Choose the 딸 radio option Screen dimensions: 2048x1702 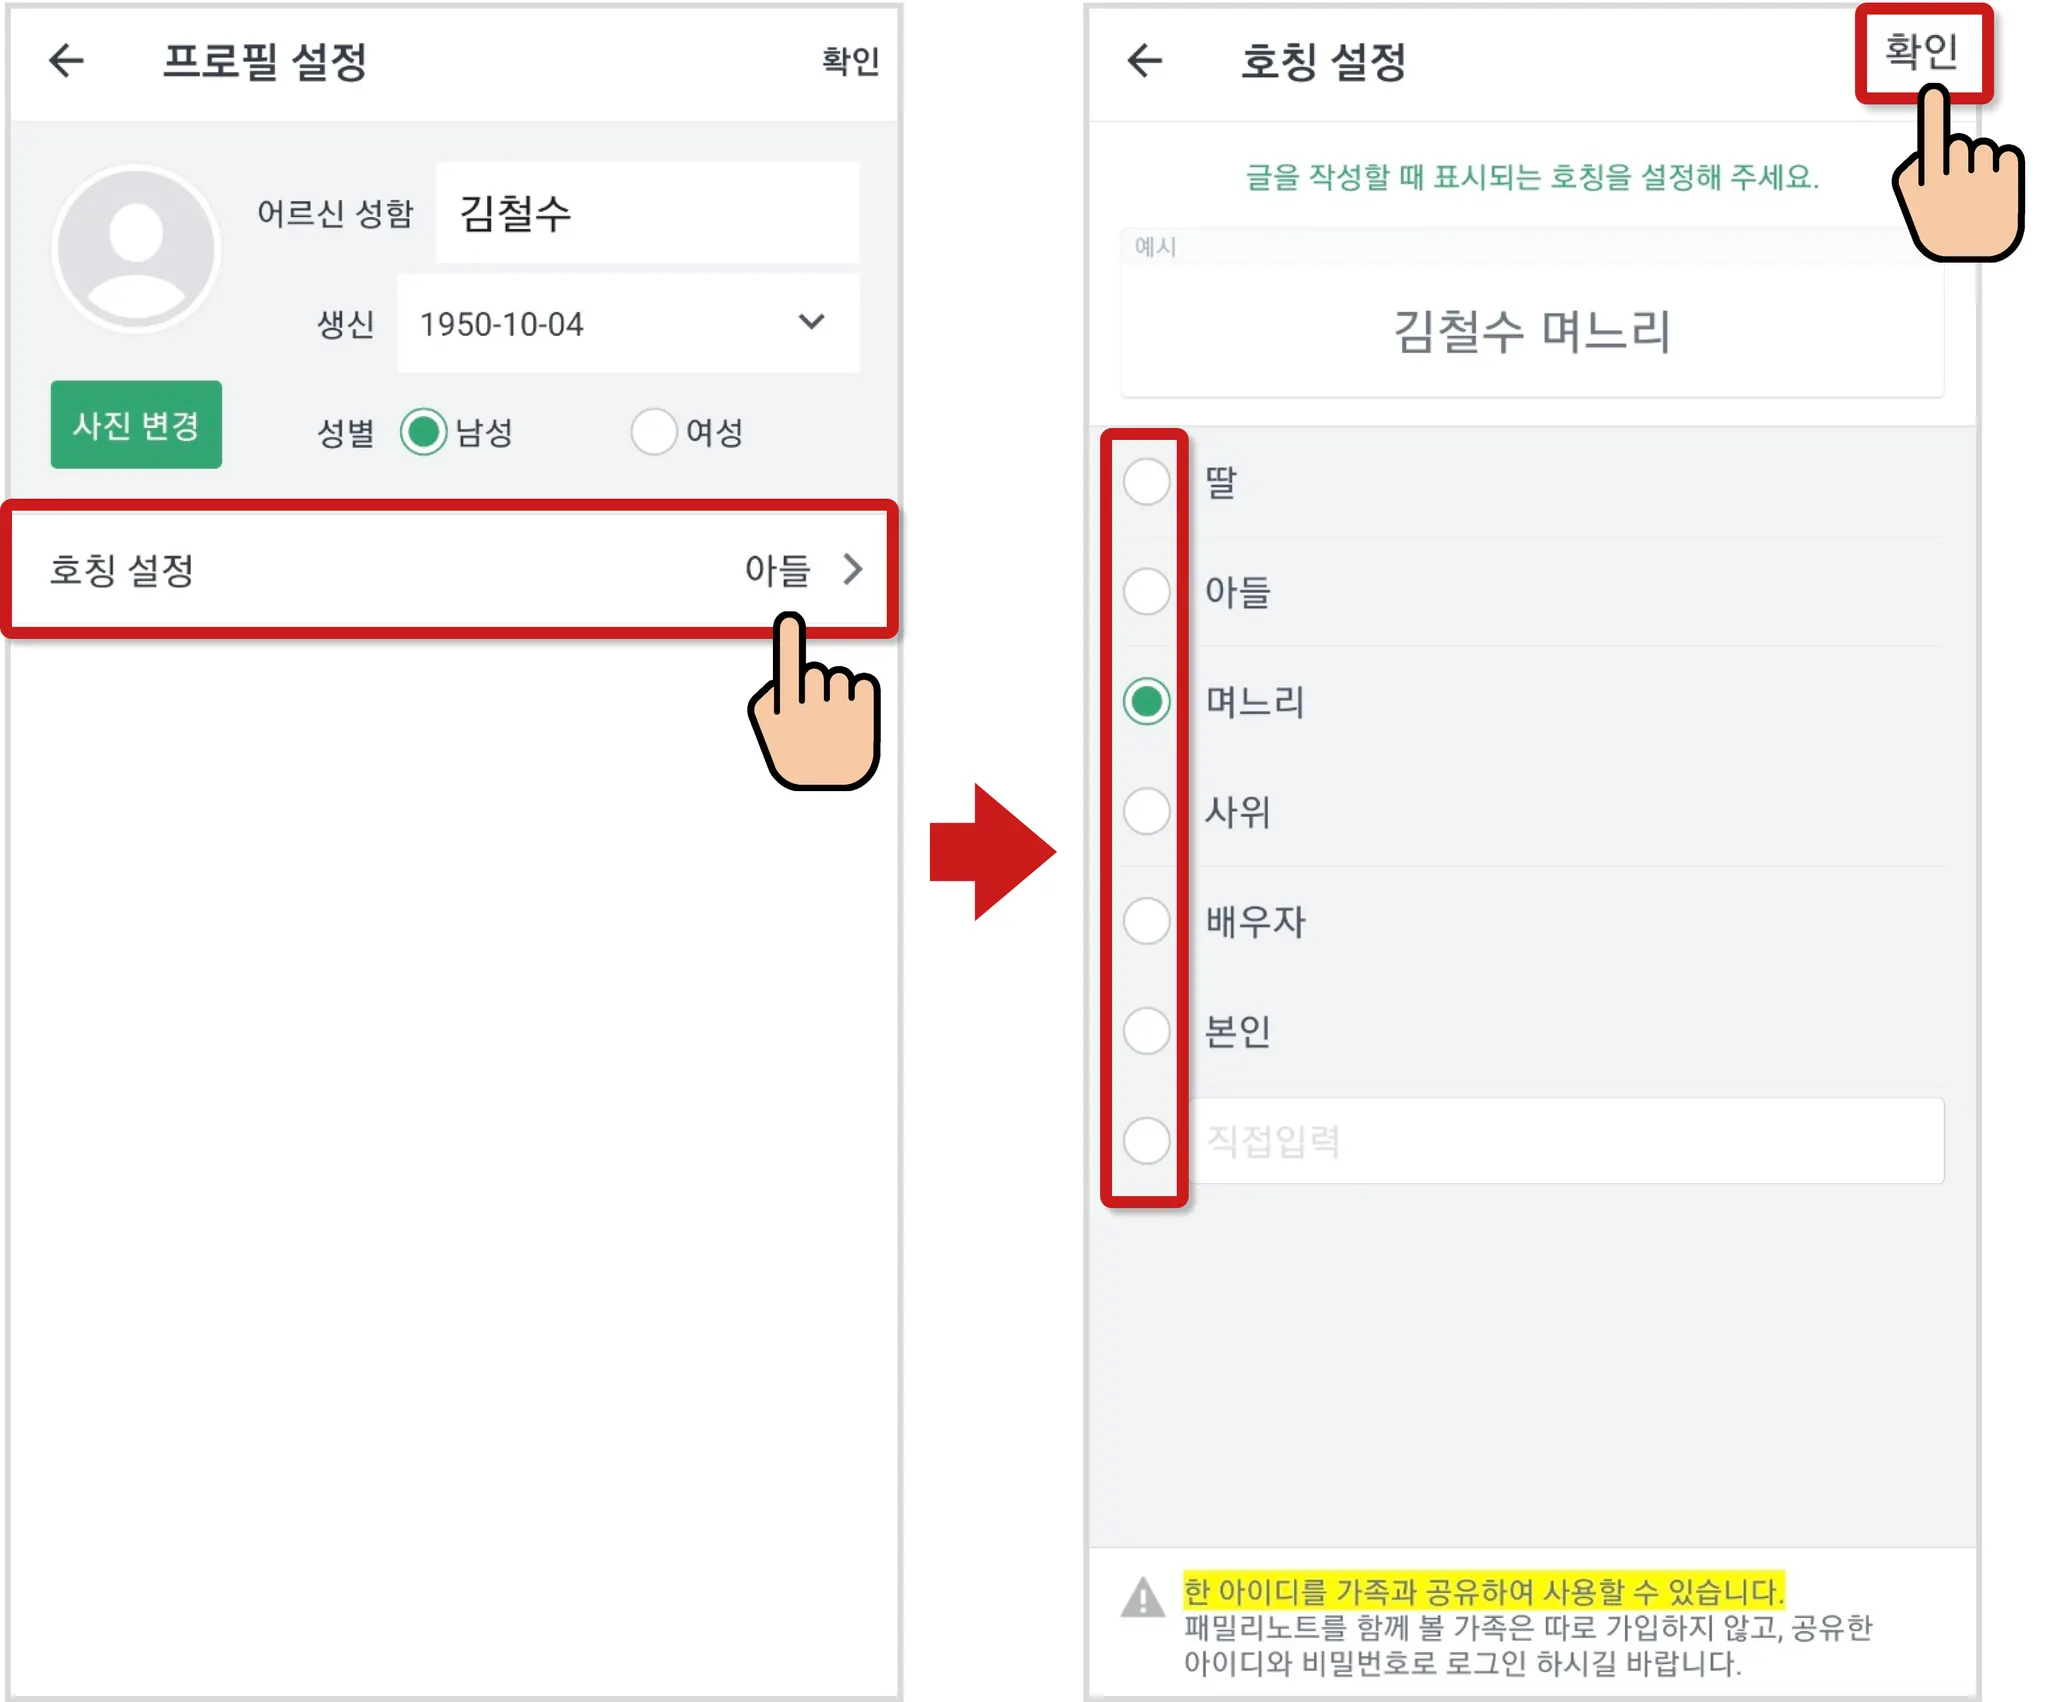coord(1146,482)
